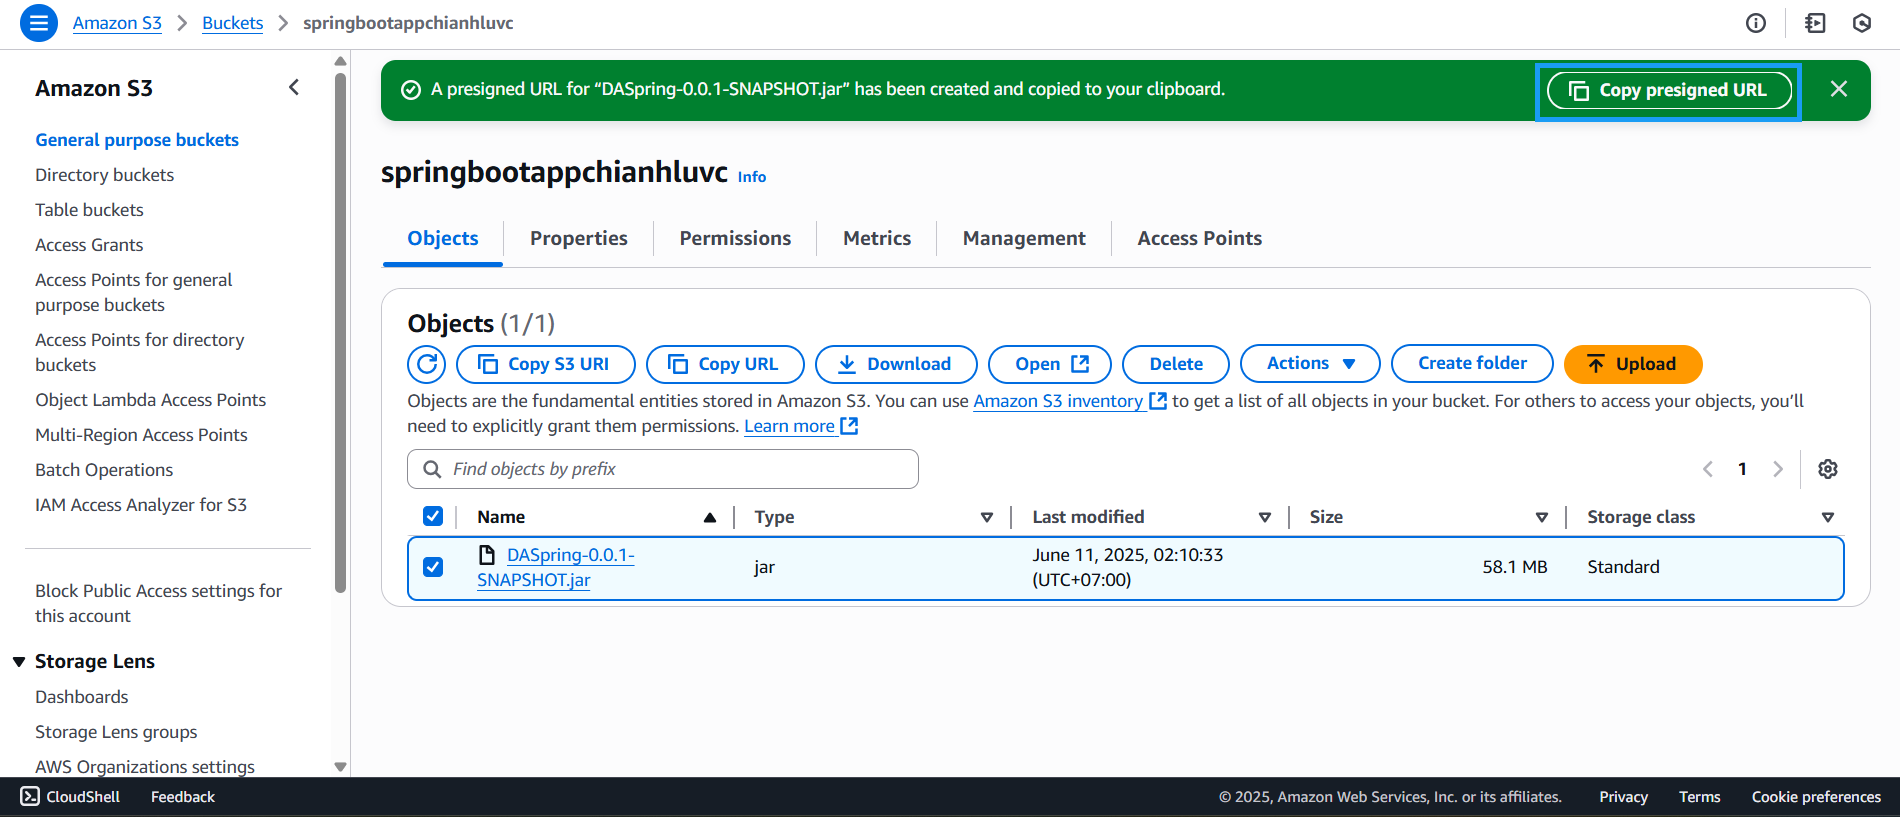Sort by the Storage class column arrow
1900x817 pixels.
click(1828, 517)
